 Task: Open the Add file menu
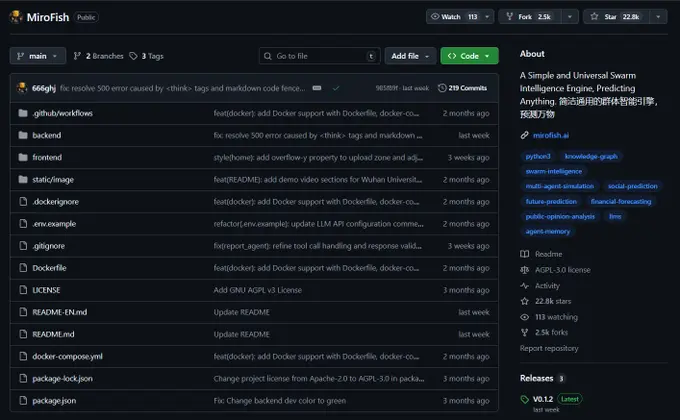(x=412, y=56)
